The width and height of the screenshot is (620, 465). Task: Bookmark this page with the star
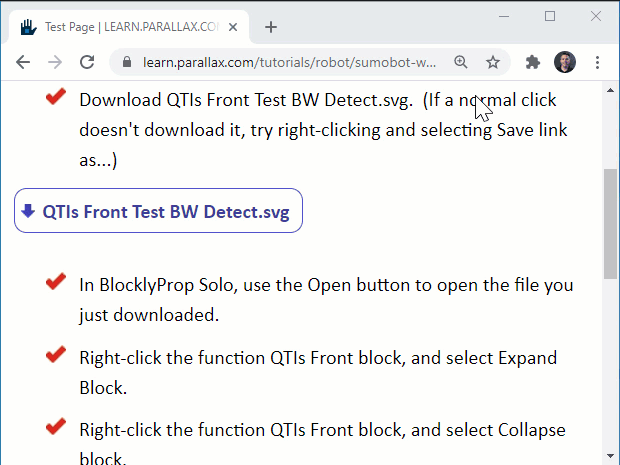pyautogui.click(x=493, y=62)
